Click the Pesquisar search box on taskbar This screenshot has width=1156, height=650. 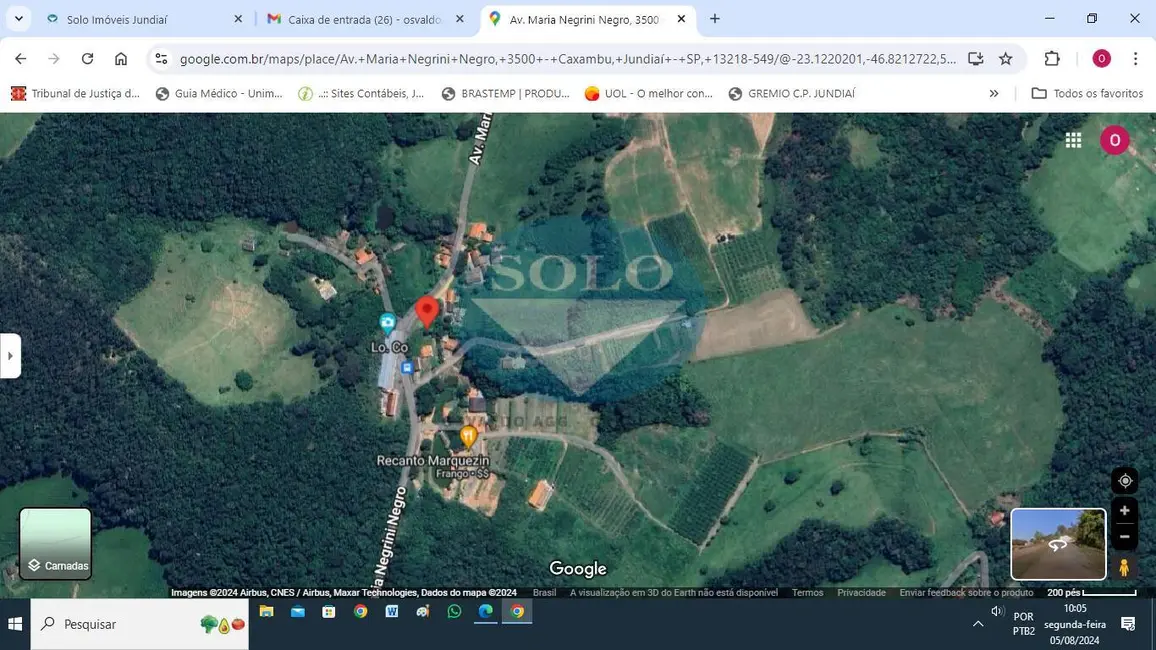tap(110, 623)
